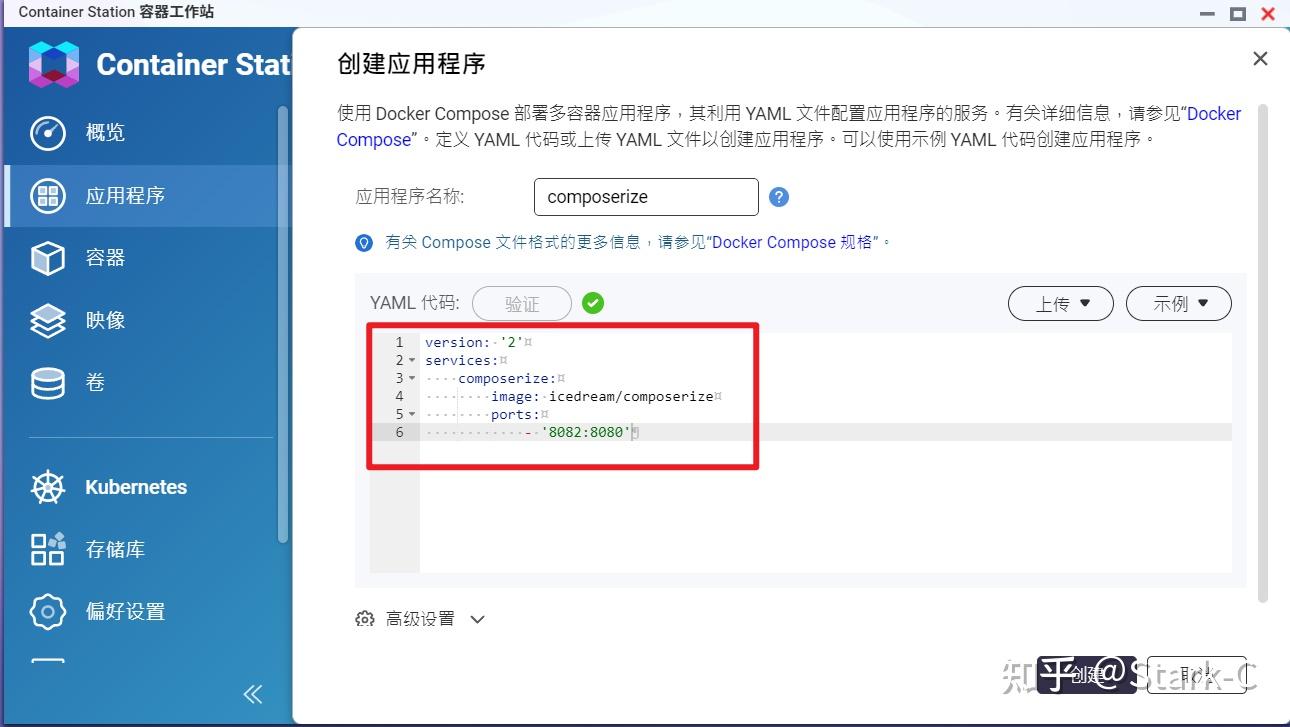Collapse the sidebar with the double chevron
Image resolution: width=1290 pixels, height=727 pixels.
pos(252,693)
